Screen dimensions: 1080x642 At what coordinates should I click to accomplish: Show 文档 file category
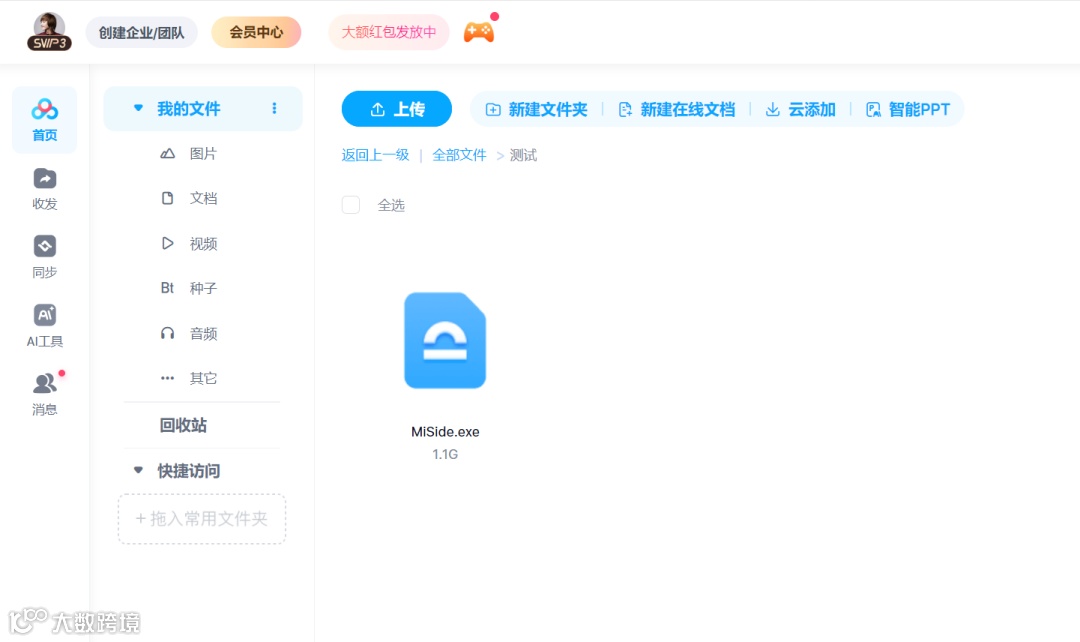click(x=202, y=198)
